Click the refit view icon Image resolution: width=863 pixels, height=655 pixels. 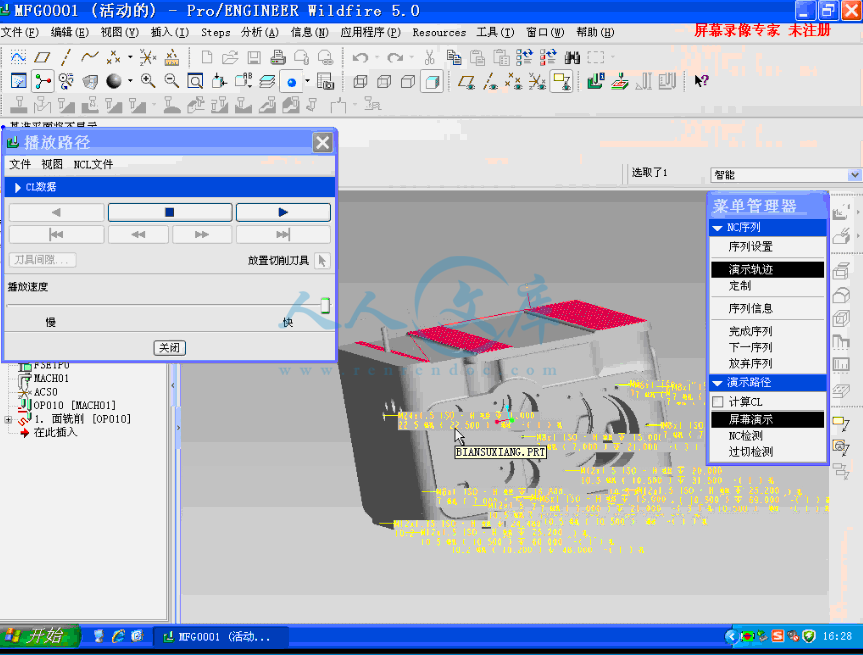pyautogui.click(x=195, y=81)
